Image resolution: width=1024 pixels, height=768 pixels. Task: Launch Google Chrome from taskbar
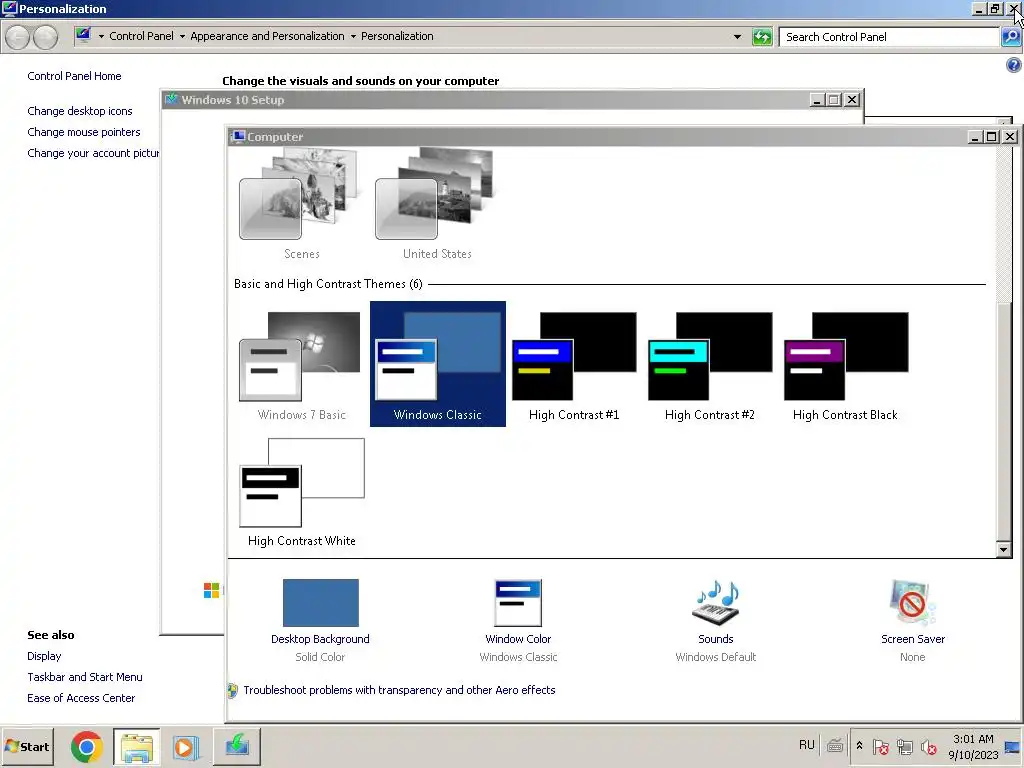click(x=86, y=747)
